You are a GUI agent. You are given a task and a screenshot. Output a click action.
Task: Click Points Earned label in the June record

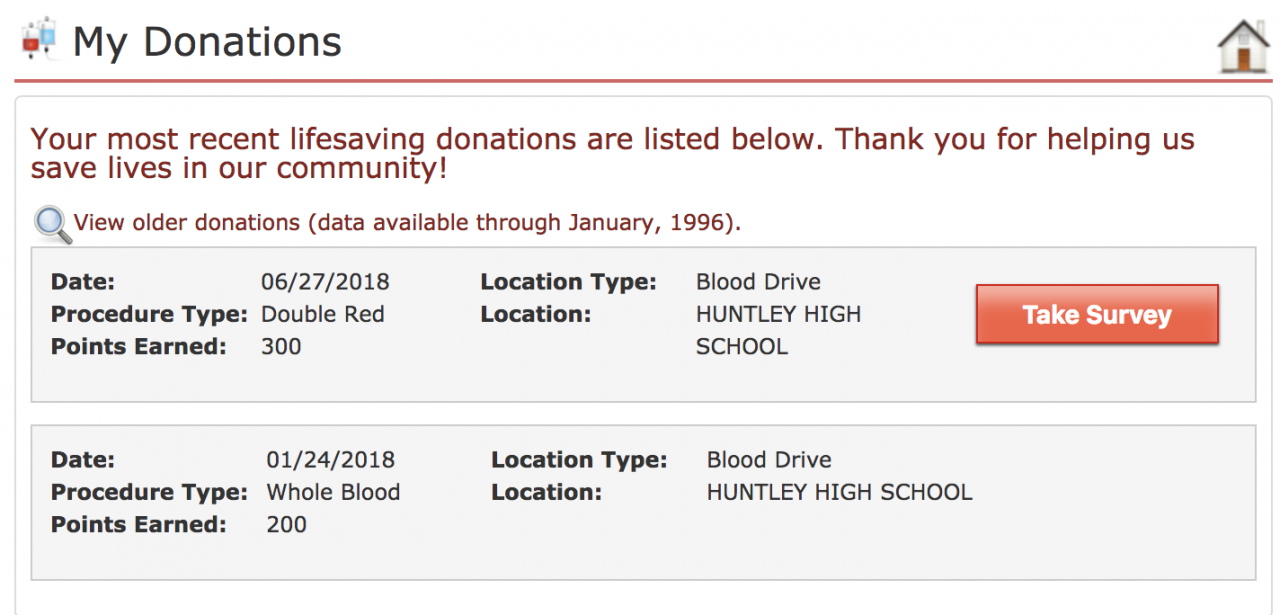pyautogui.click(x=138, y=346)
